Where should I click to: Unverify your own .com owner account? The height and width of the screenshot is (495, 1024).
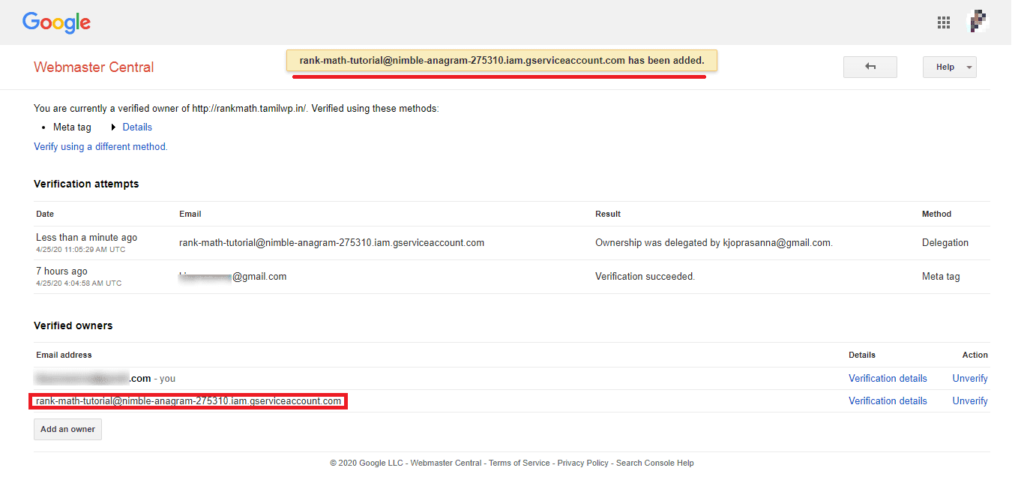pos(970,378)
